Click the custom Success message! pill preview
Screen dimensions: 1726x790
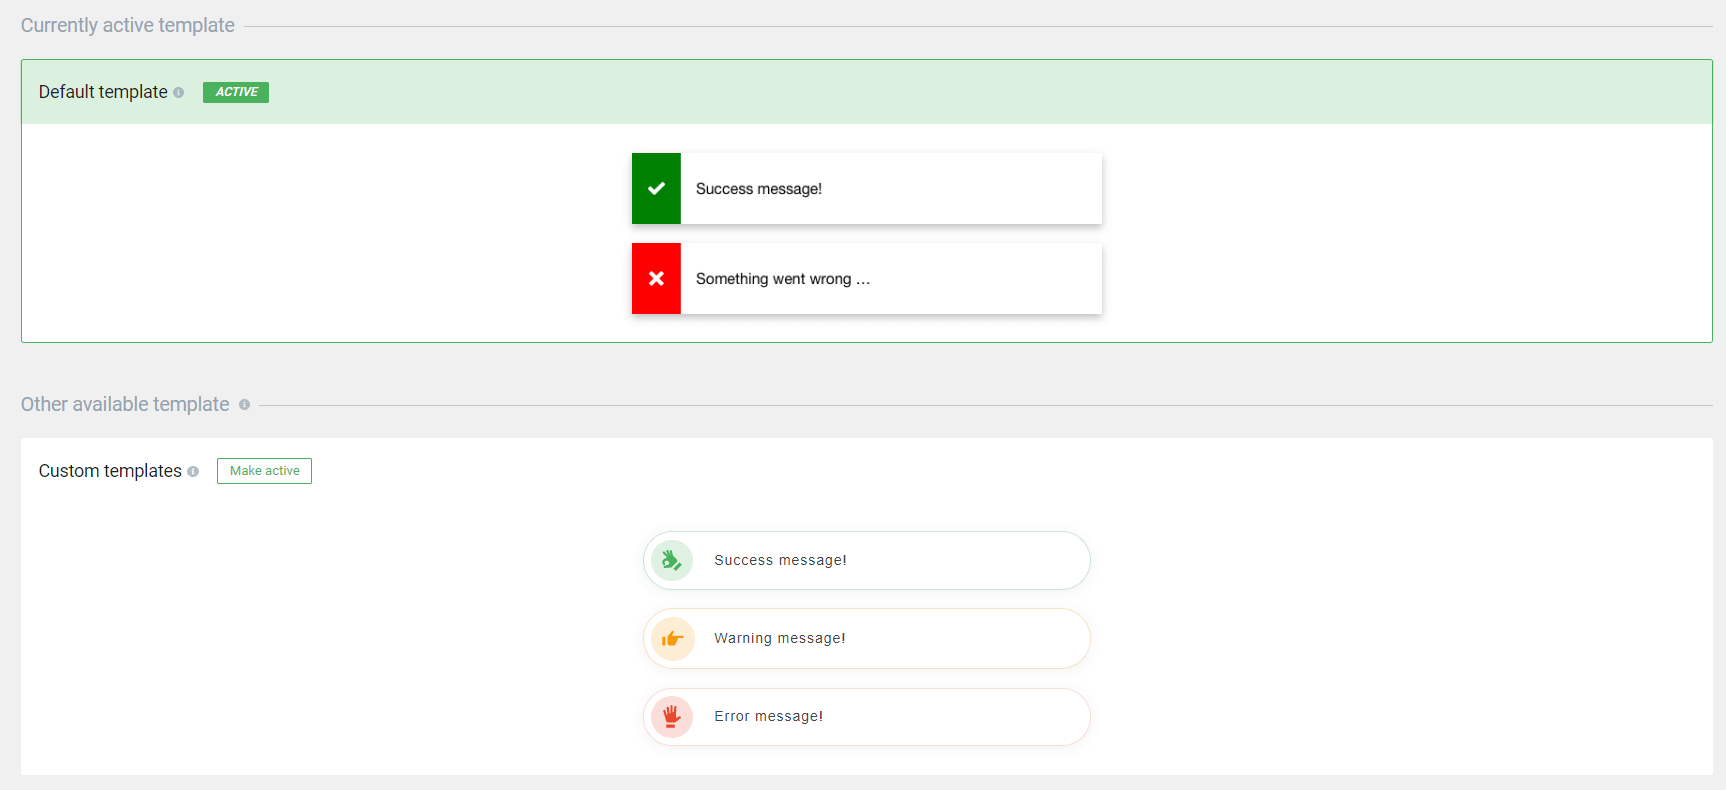point(867,560)
